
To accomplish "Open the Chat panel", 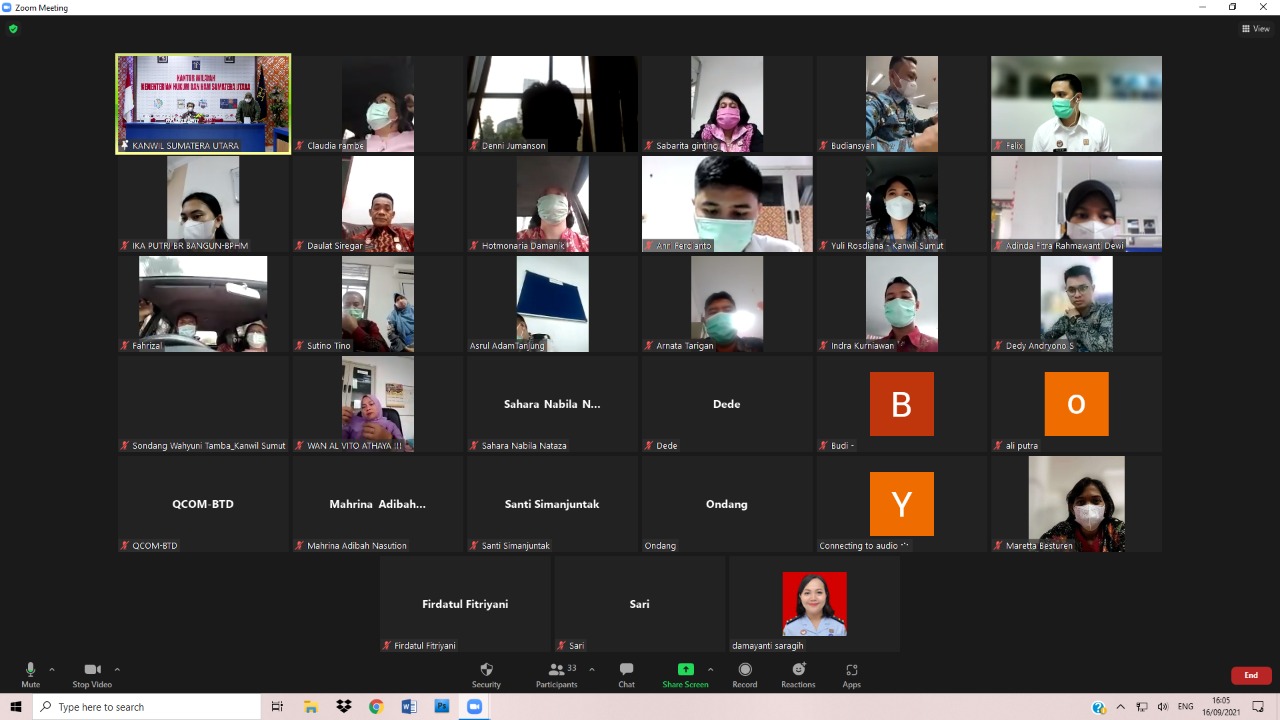I will coord(626,675).
